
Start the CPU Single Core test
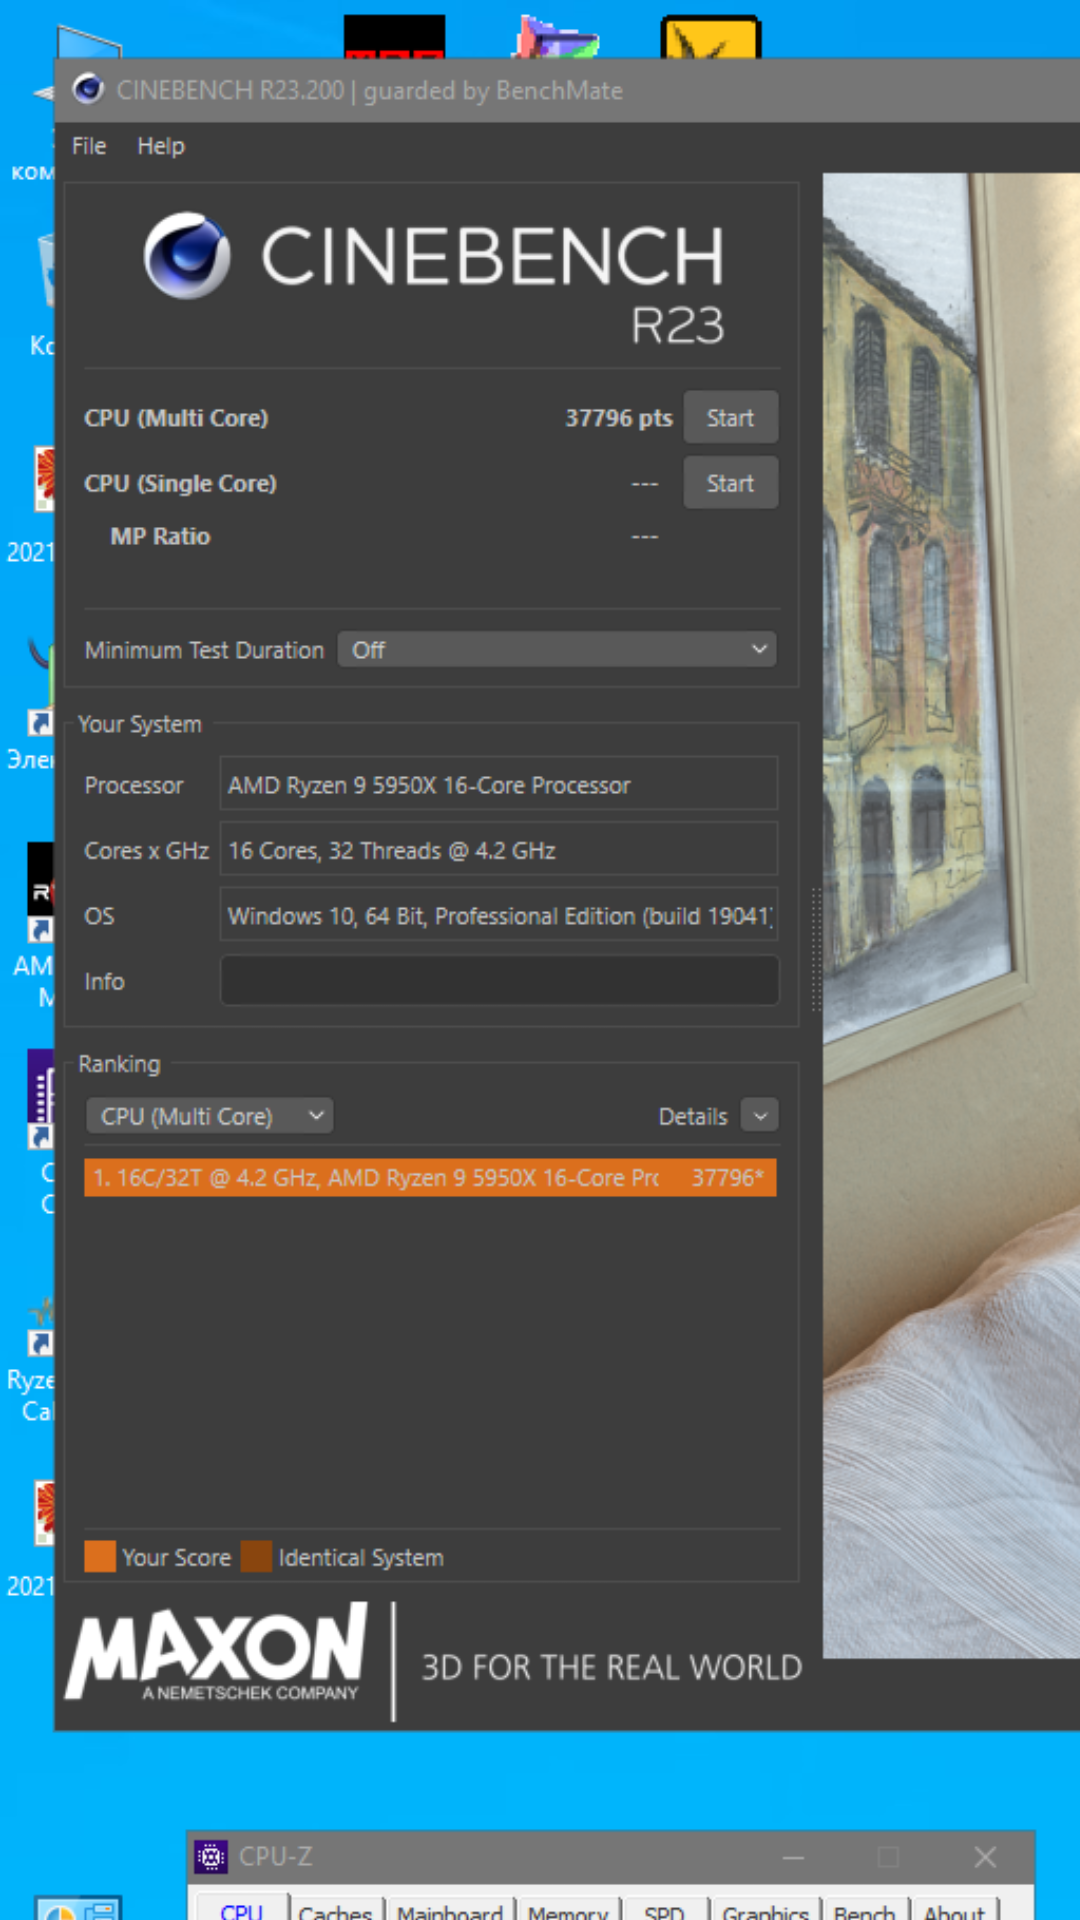click(x=731, y=483)
